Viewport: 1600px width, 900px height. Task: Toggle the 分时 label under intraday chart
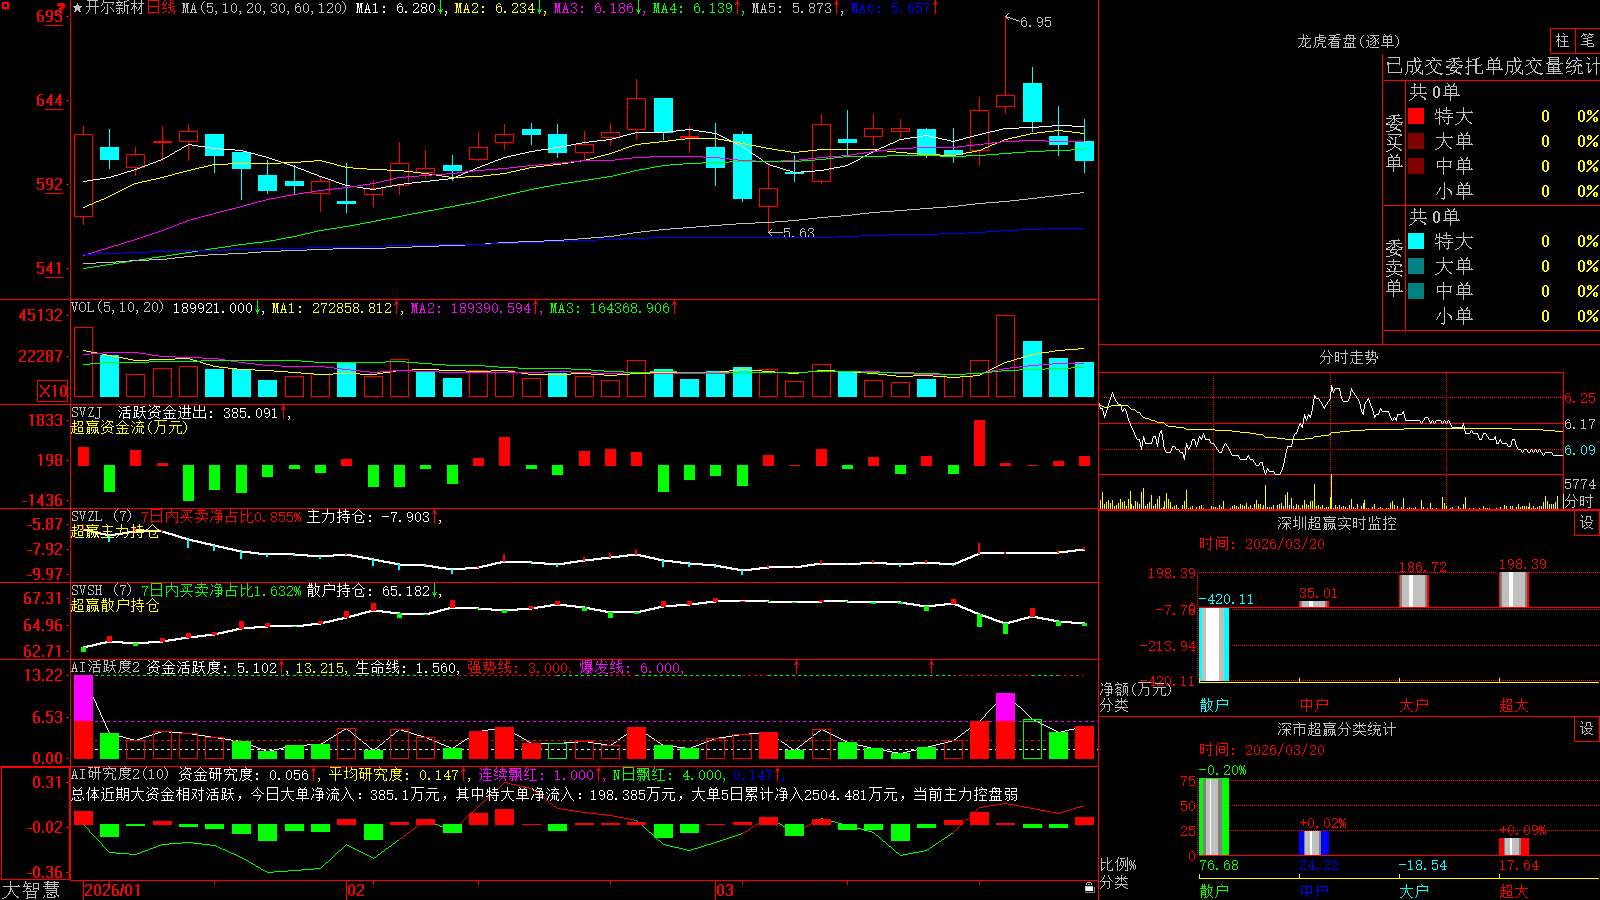pos(1579,501)
